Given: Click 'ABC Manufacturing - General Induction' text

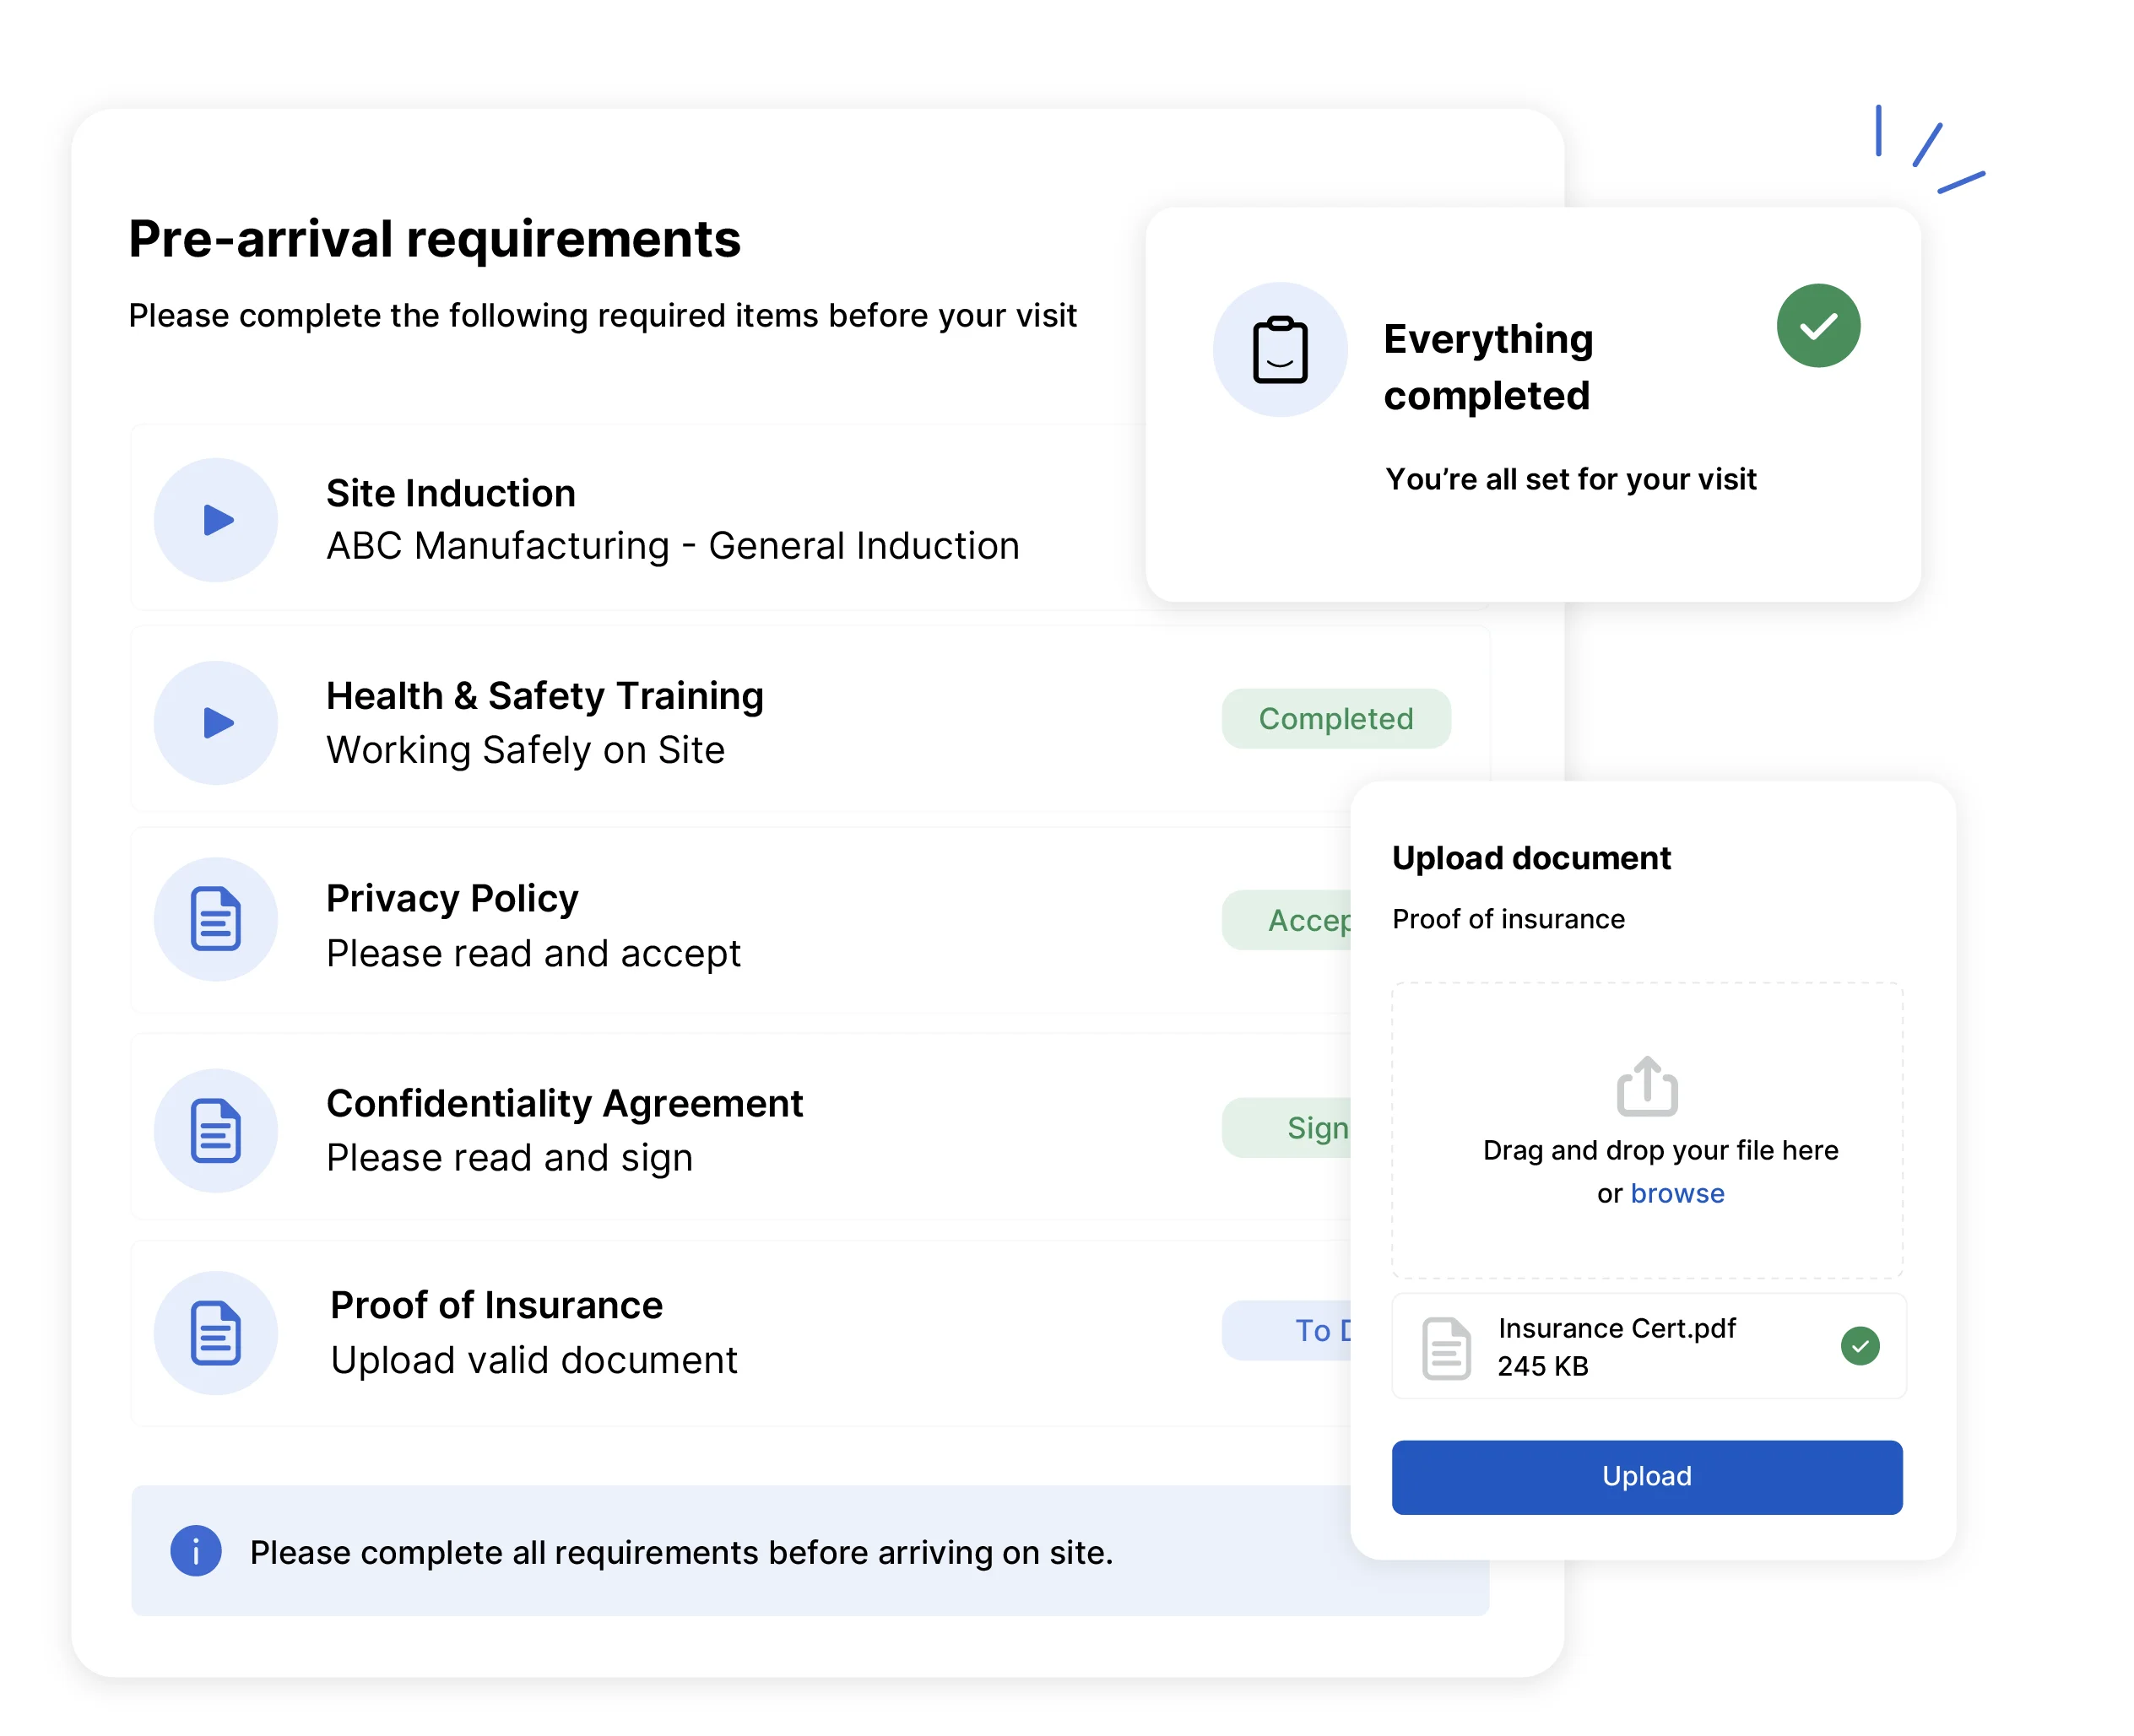Looking at the screenshot, I should (x=673, y=546).
